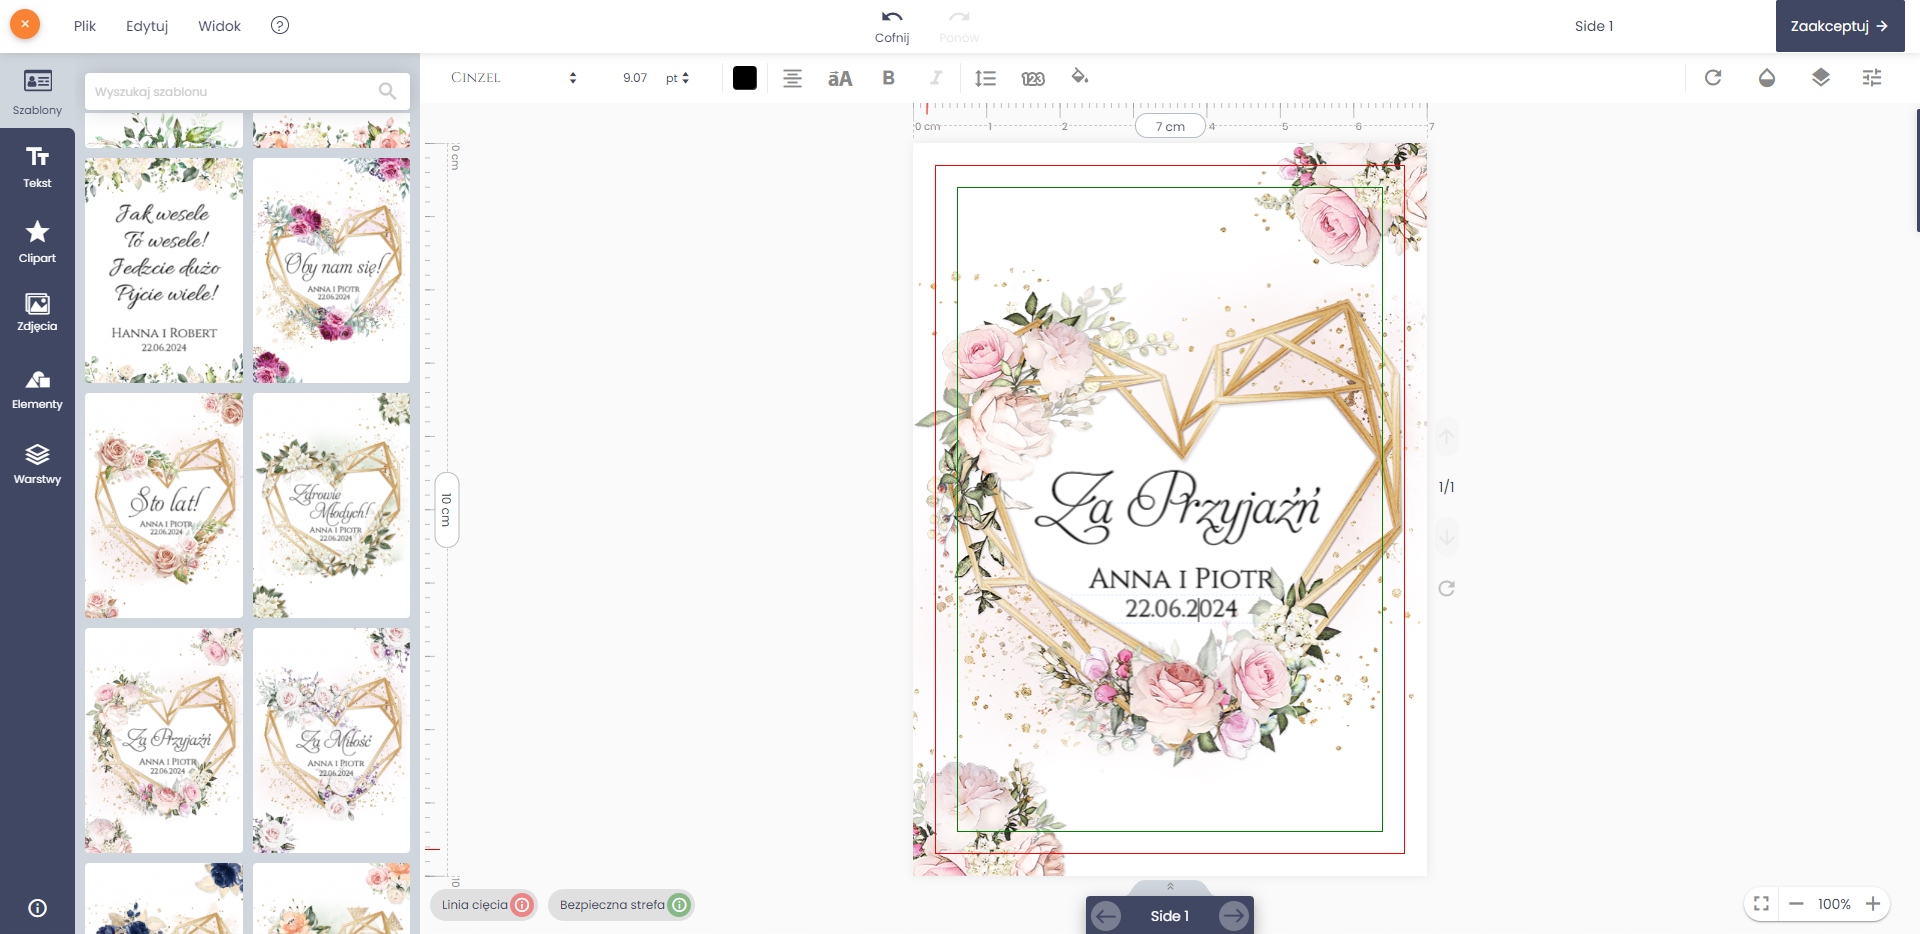Open the Szablony templates panel
This screenshot has height=934, width=1920.
click(37, 91)
